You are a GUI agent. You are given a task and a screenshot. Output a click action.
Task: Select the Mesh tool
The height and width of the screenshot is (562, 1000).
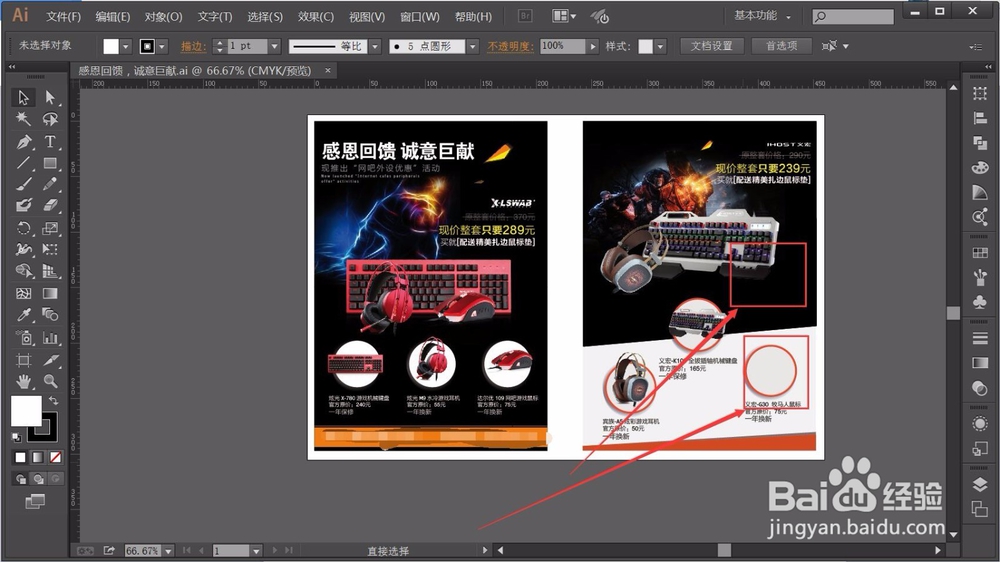coord(24,293)
